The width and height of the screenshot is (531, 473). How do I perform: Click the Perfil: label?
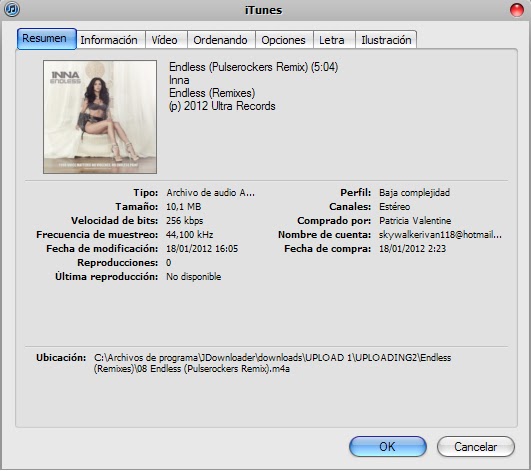pos(356,193)
